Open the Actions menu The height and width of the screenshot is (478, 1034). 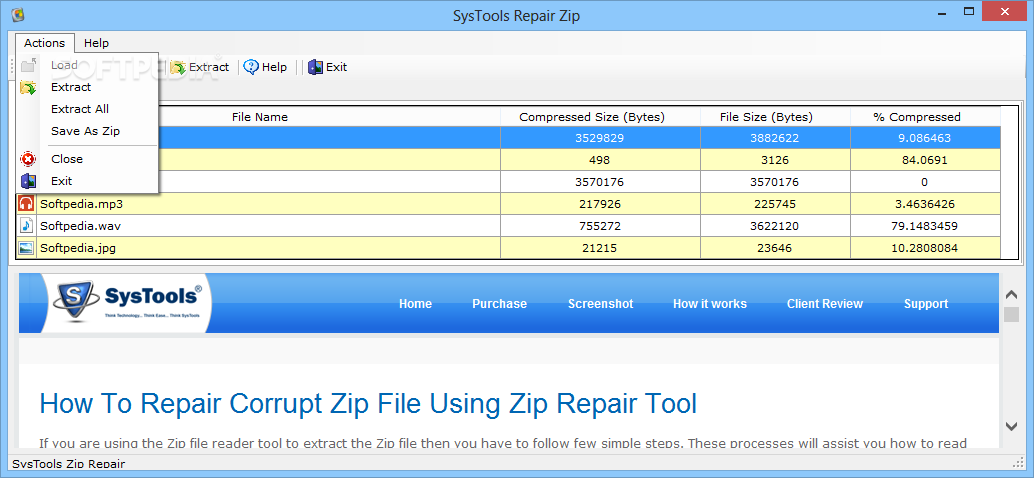(45, 43)
